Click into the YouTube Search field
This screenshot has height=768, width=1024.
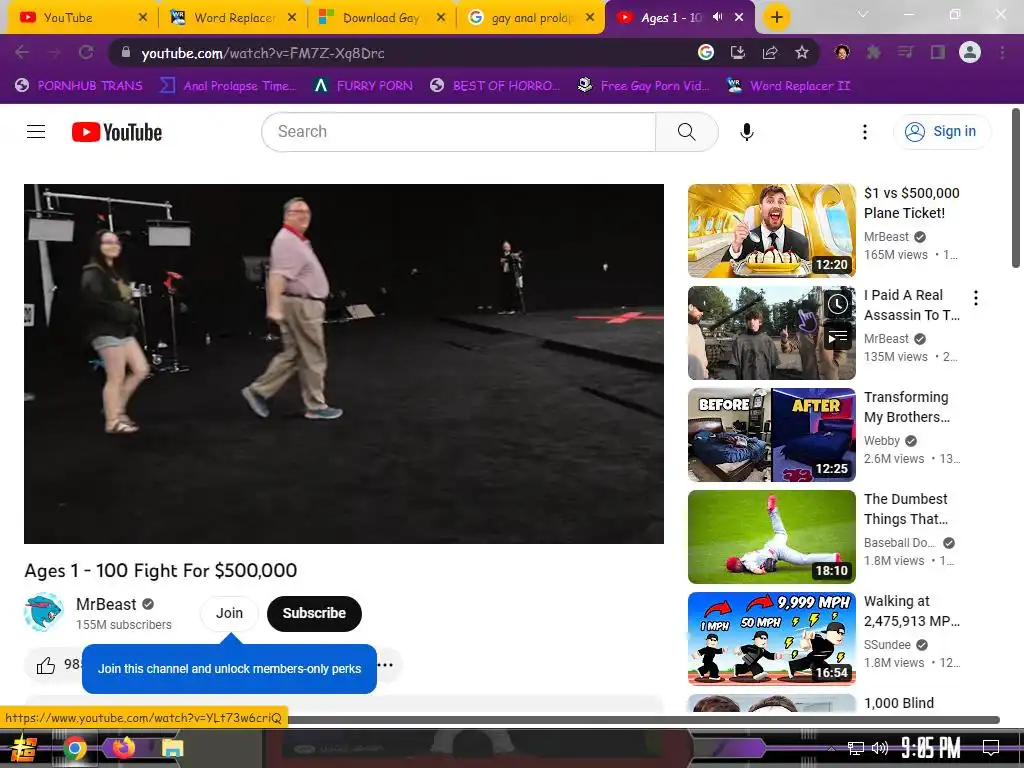tap(459, 132)
